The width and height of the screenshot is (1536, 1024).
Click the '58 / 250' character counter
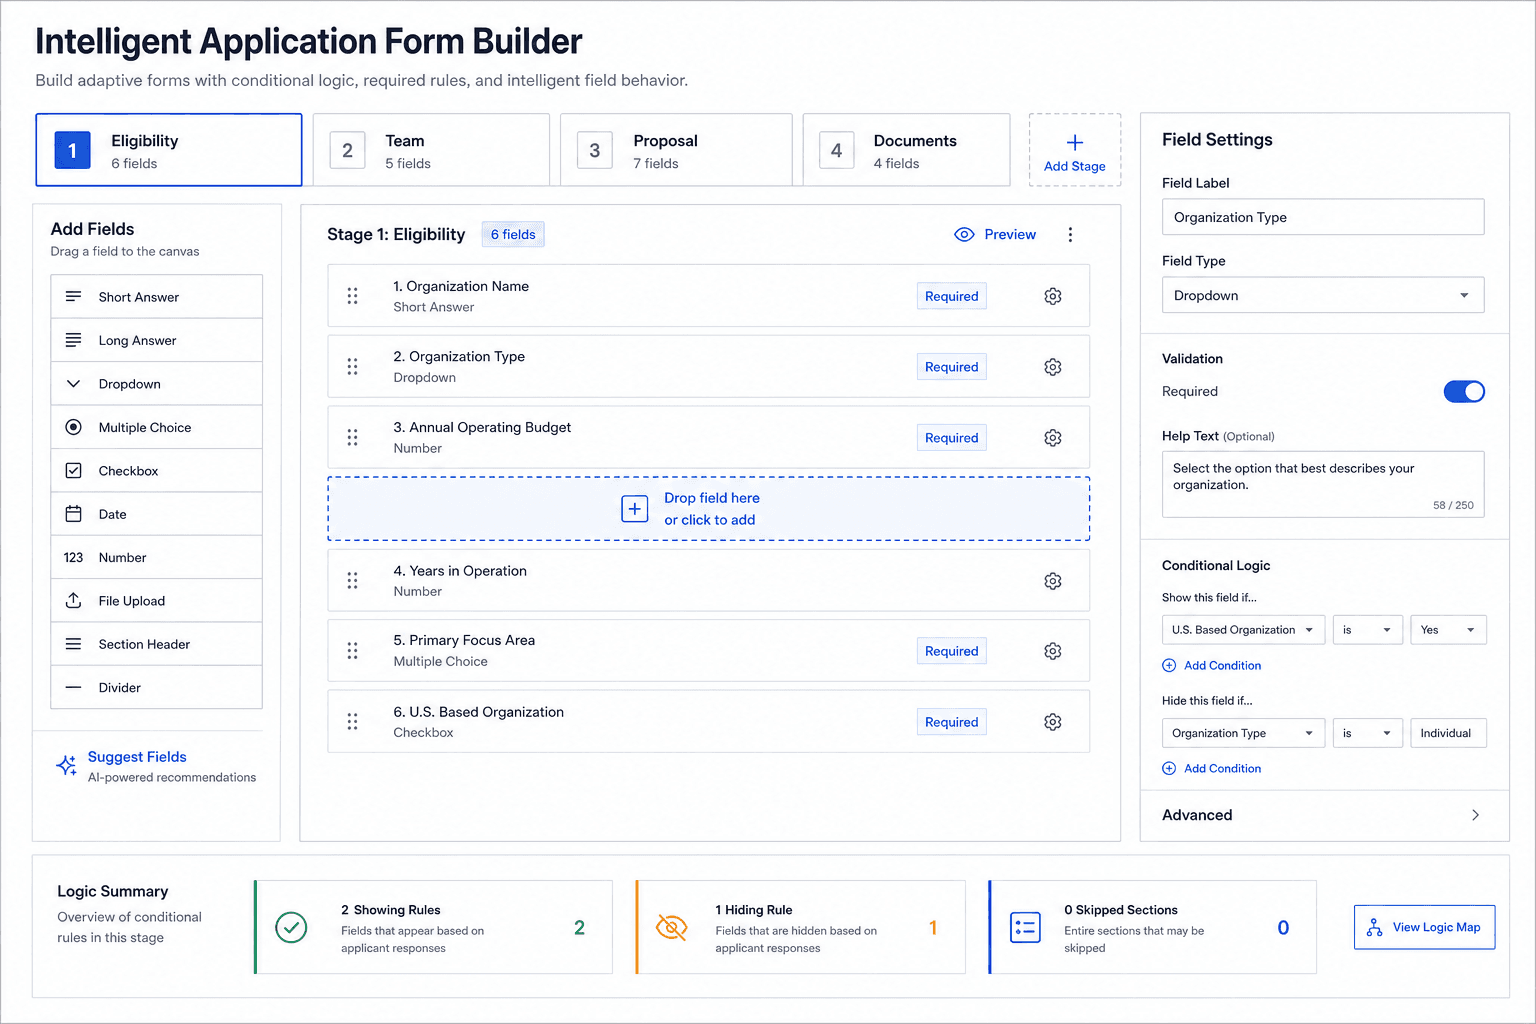(x=1453, y=505)
